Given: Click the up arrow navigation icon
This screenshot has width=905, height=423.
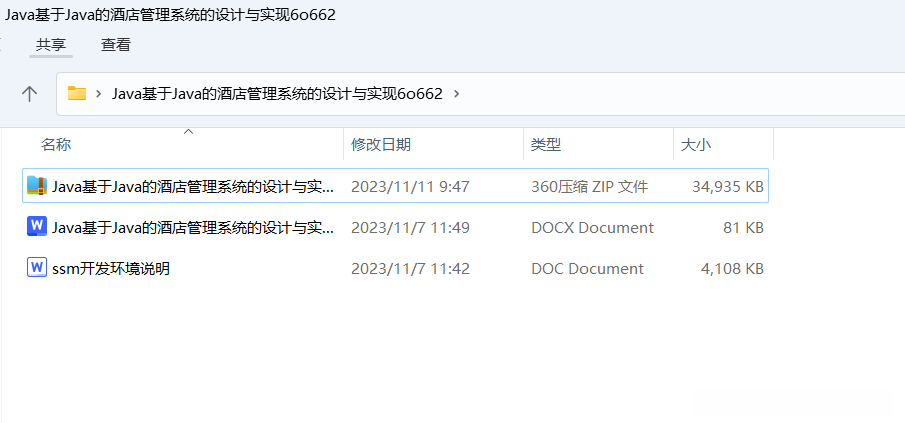Looking at the screenshot, I should [x=29, y=93].
